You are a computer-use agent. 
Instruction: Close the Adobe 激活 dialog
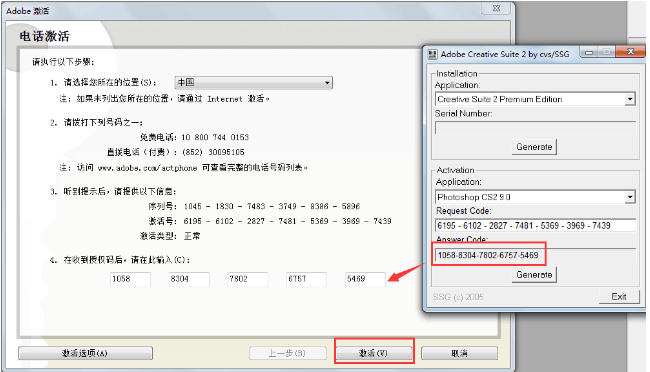point(496,8)
